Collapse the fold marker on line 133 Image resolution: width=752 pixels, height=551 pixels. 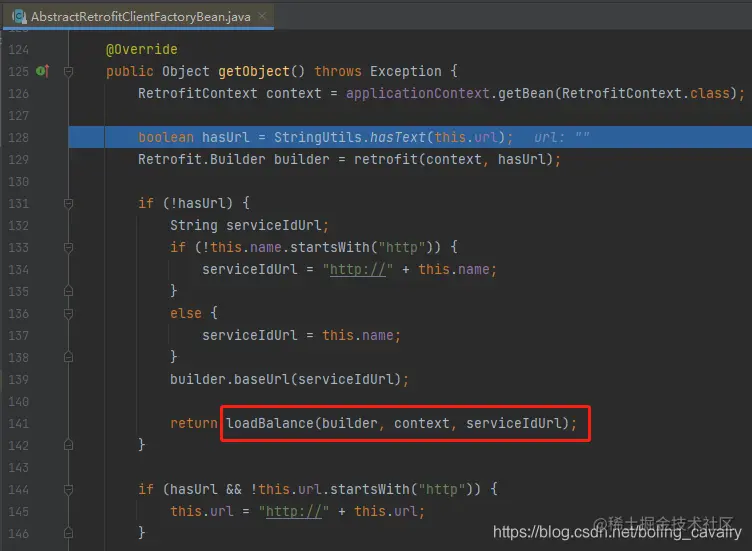coord(69,247)
